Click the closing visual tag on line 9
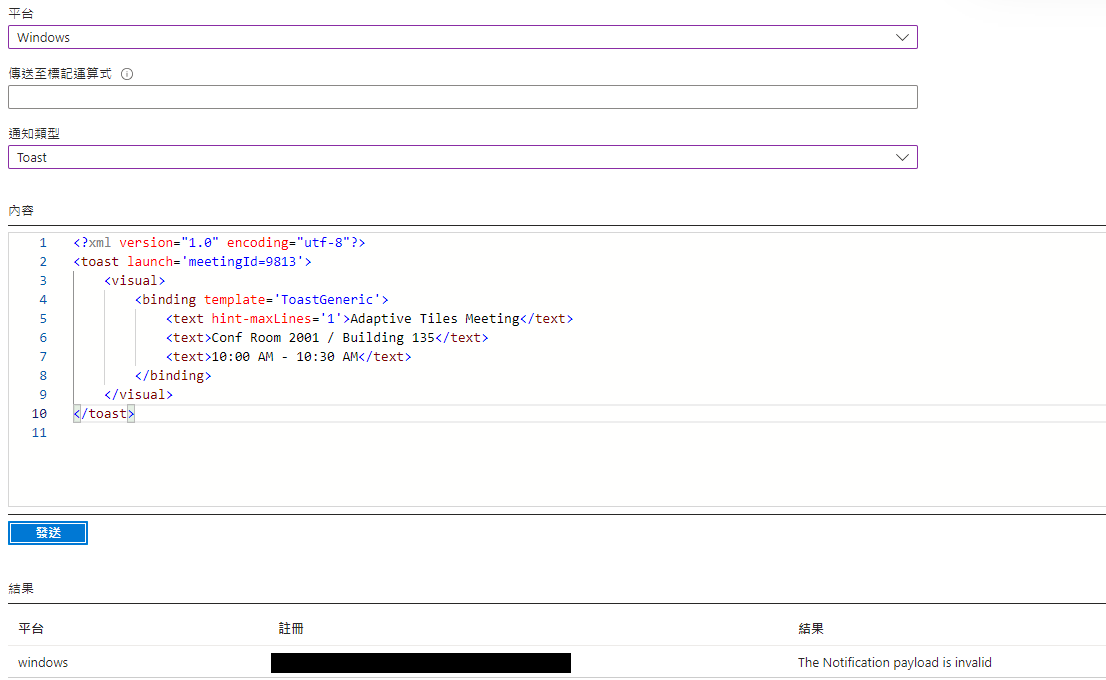Image resolution: width=1106 pixels, height=680 pixels. click(138, 395)
